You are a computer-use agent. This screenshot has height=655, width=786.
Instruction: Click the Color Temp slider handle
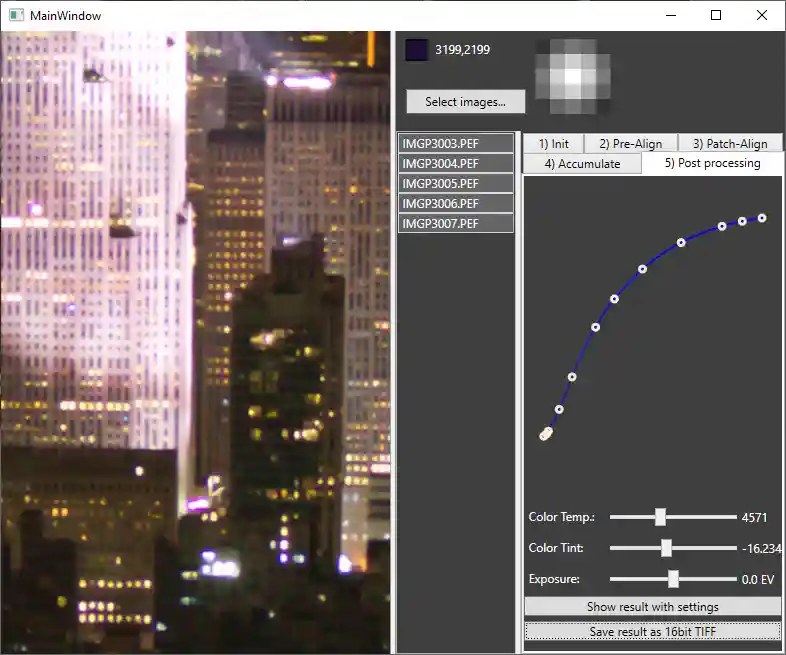(x=660, y=517)
